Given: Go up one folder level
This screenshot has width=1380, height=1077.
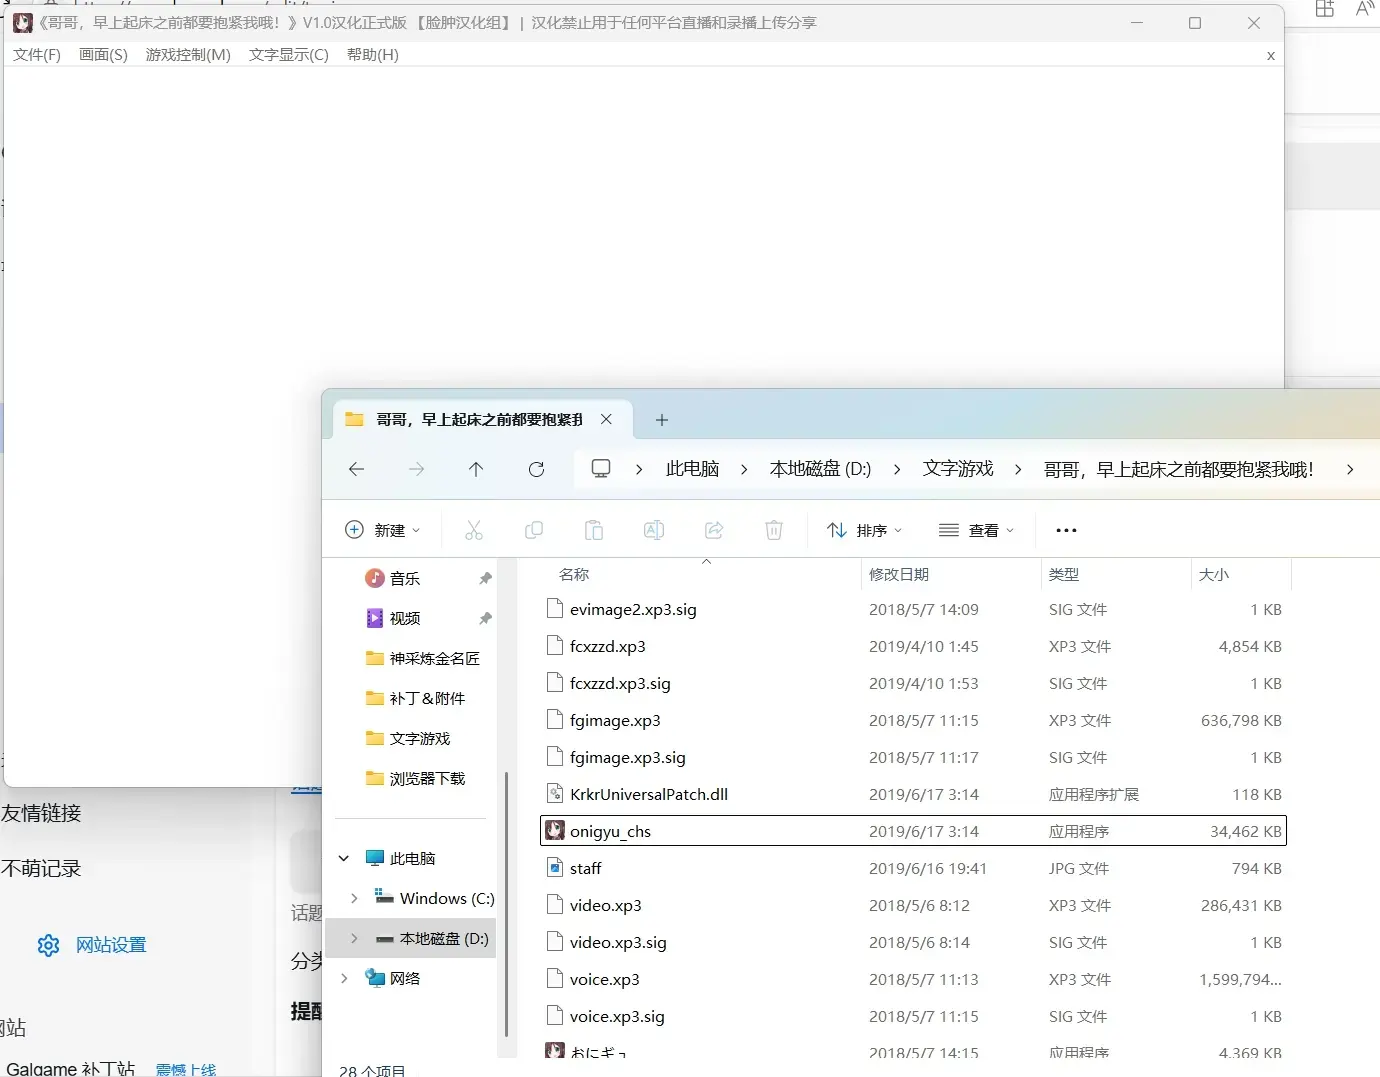Looking at the screenshot, I should pyautogui.click(x=476, y=469).
